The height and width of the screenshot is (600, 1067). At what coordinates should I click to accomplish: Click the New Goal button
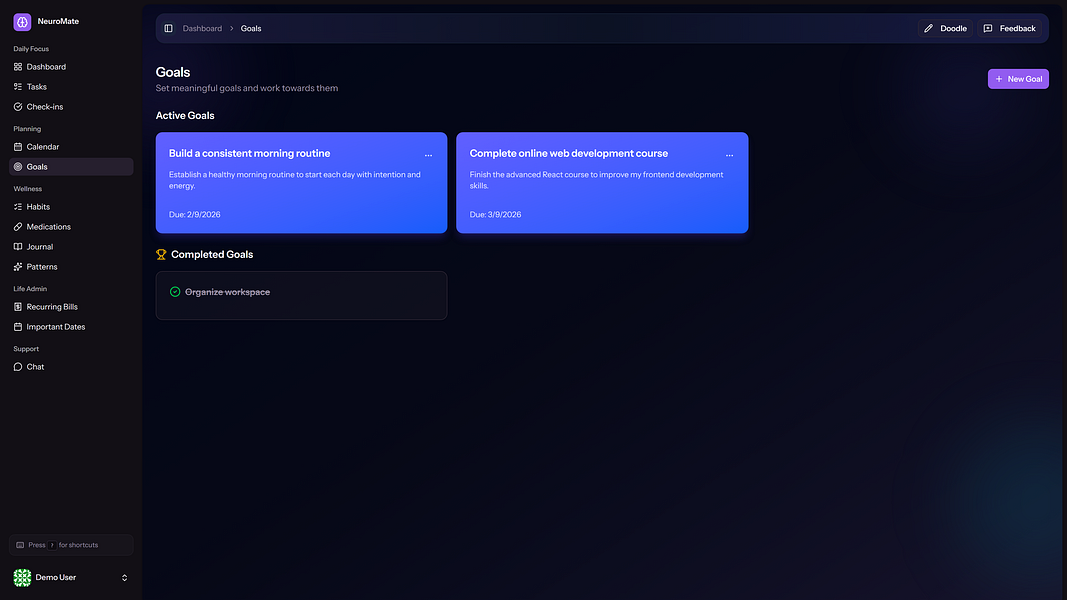(x=1018, y=79)
